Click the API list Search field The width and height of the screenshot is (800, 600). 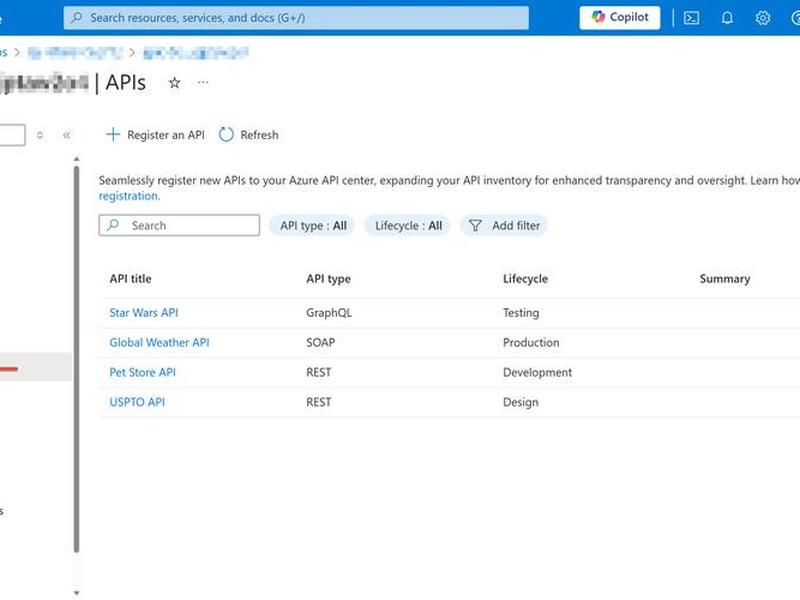179,226
